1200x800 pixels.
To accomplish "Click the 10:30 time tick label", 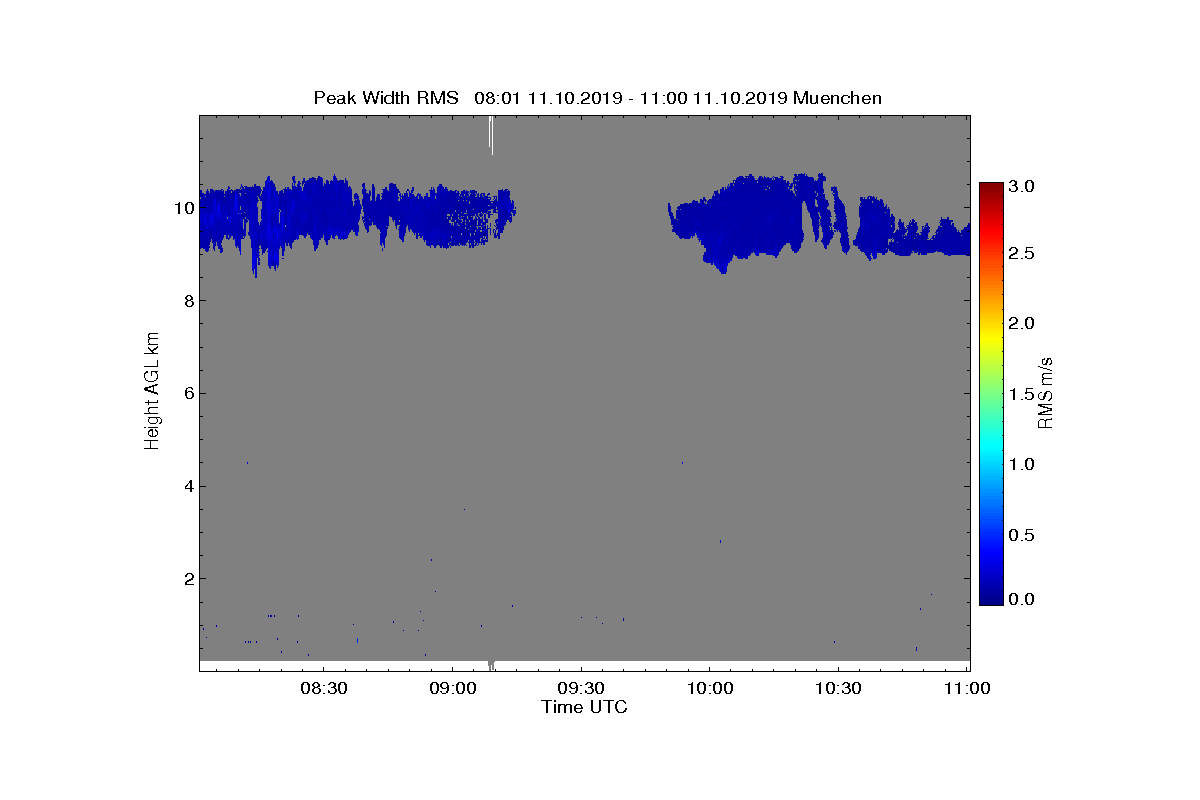I will tap(838, 689).
